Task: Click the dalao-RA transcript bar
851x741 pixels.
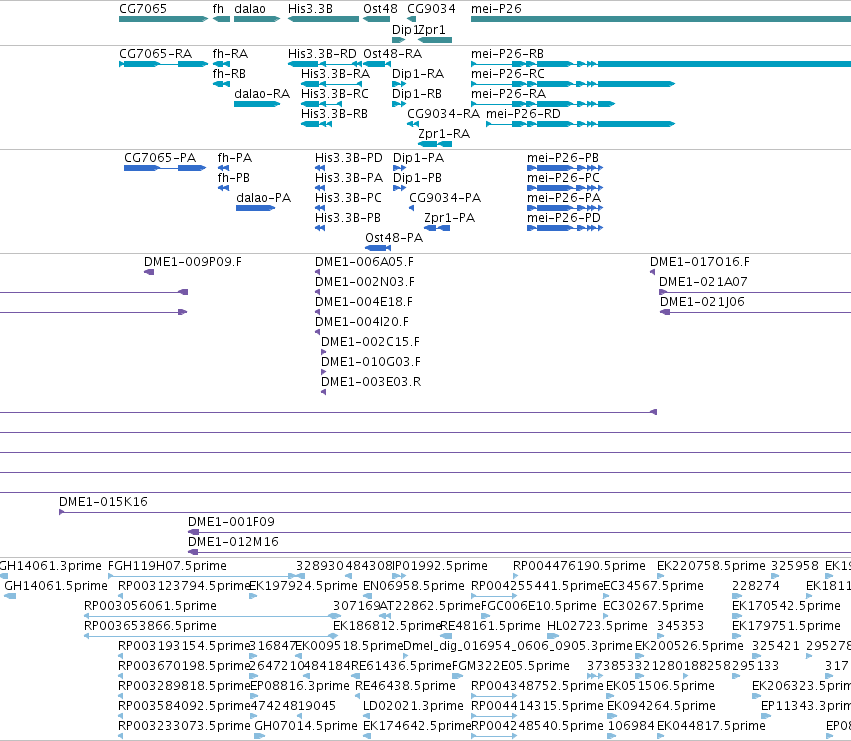Action: tap(257, 104)
